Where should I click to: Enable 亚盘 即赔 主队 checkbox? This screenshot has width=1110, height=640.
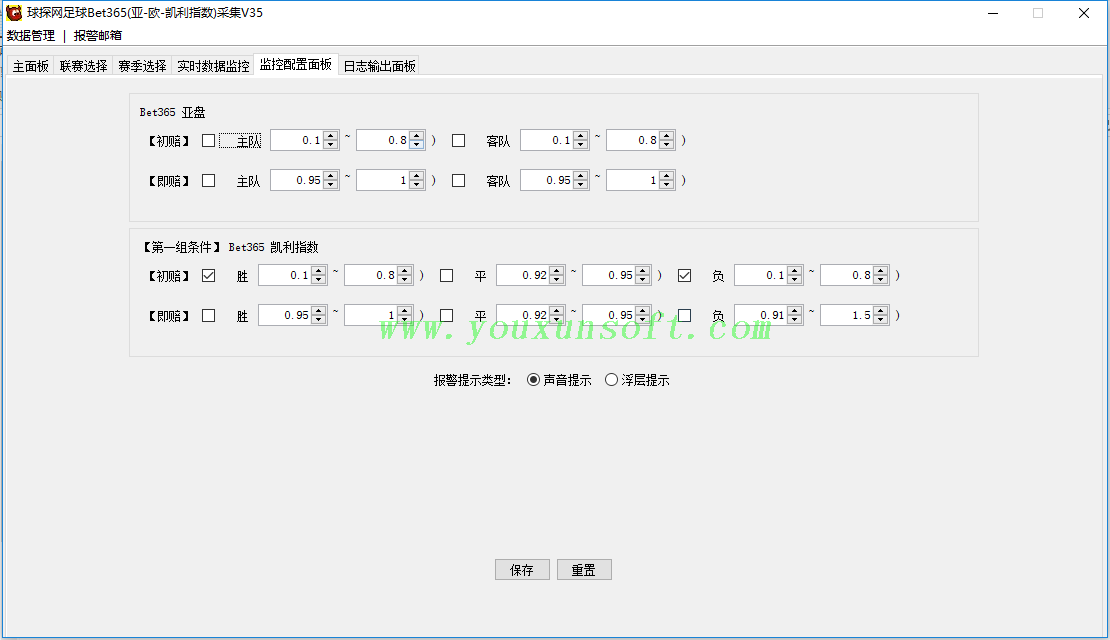pyautogui.click(x=208, y=181)
